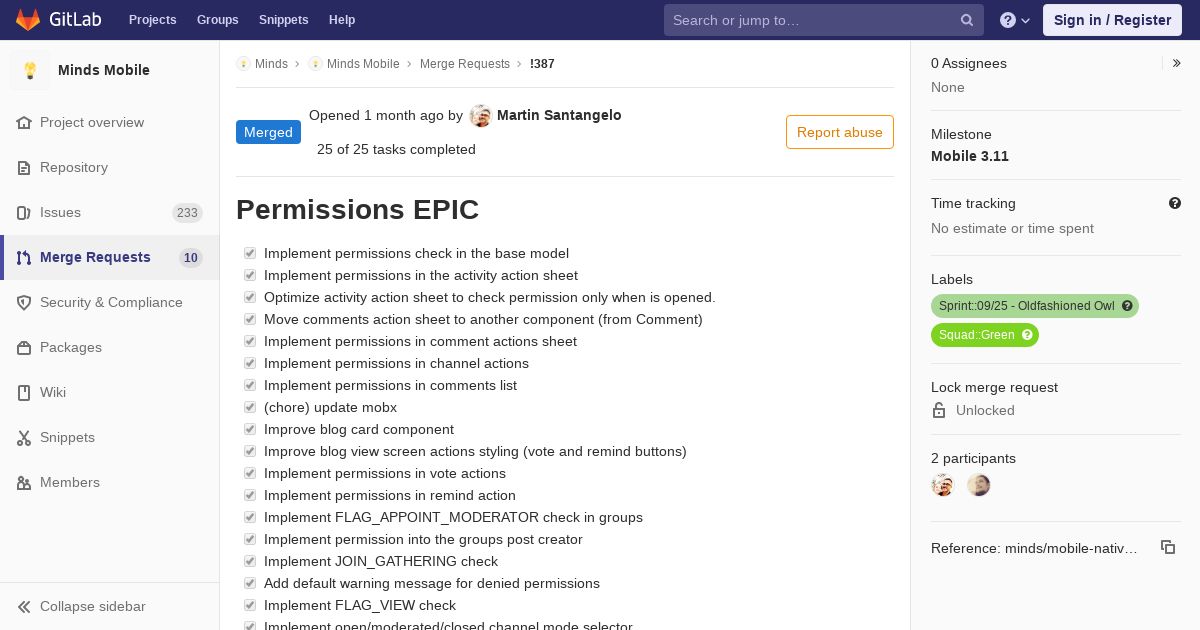This screenshot has height=630, width=1200.
Task: Click the Members people icon
Action: [24, 482]
